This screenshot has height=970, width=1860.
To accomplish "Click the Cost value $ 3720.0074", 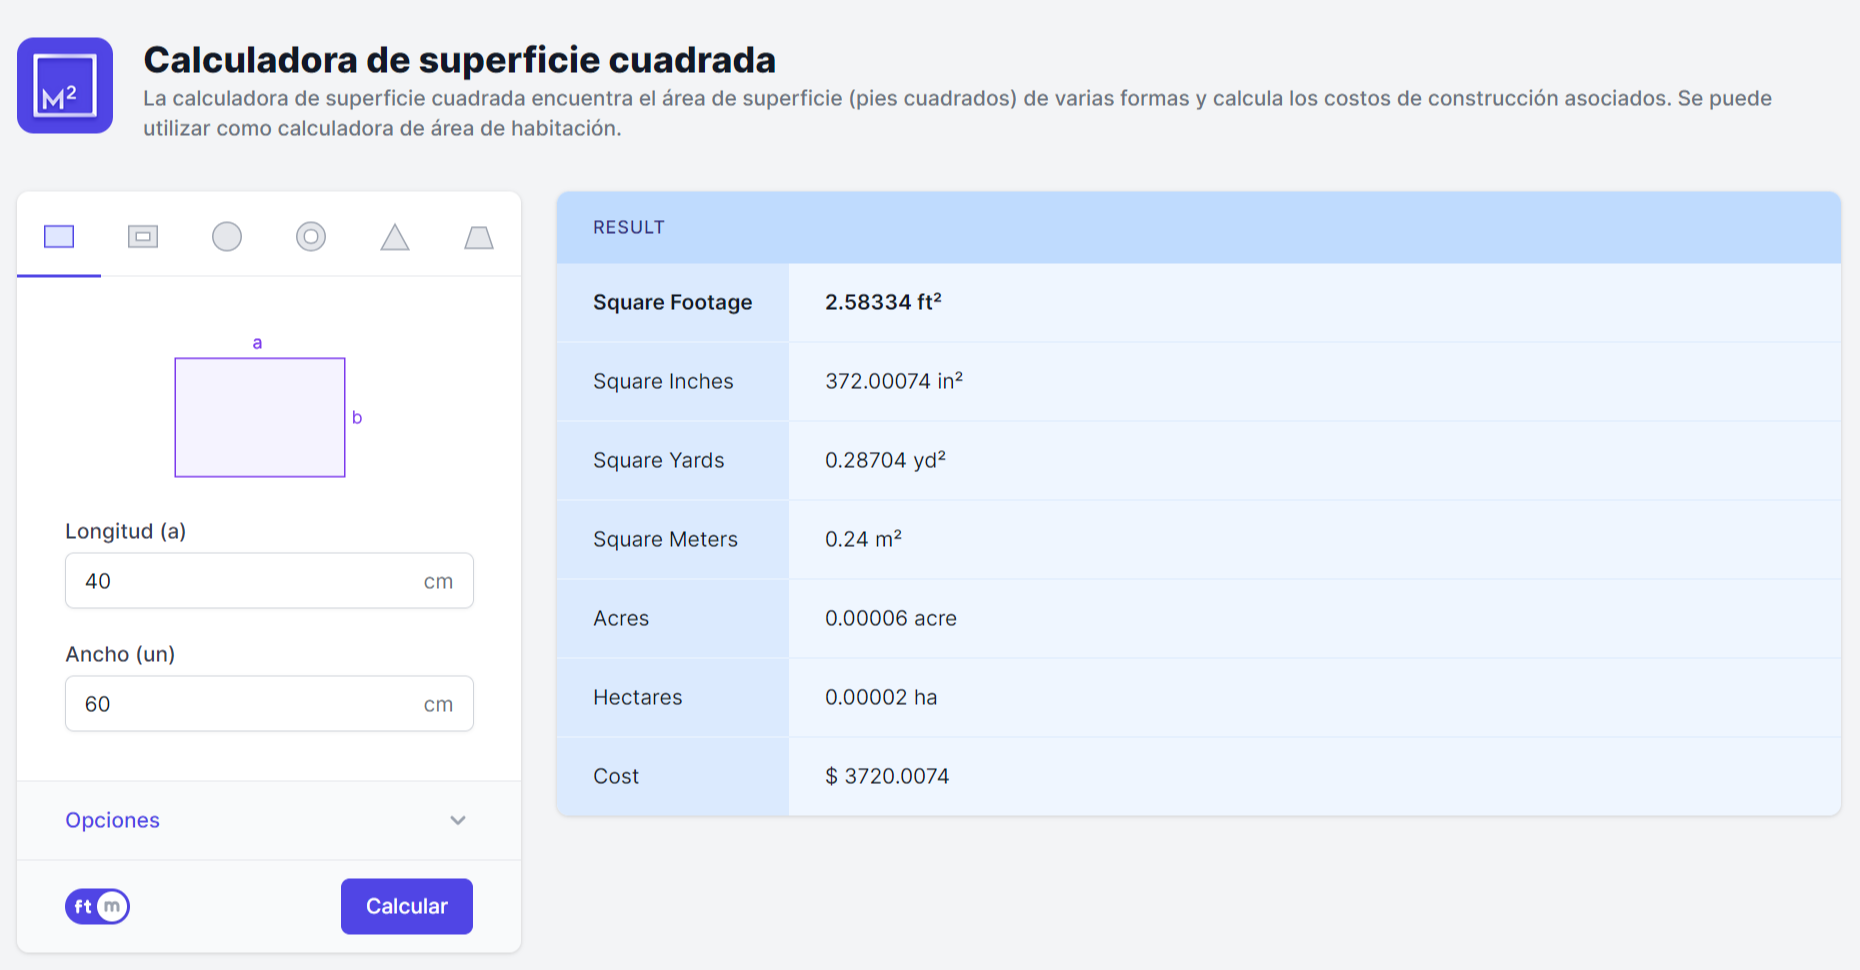I will coord(887,776).
